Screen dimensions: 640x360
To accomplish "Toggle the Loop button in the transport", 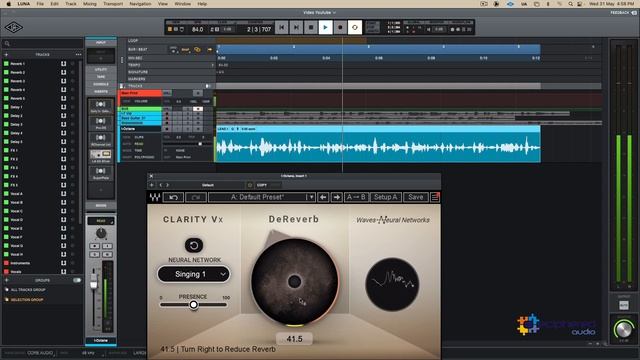I will (355, 27).
